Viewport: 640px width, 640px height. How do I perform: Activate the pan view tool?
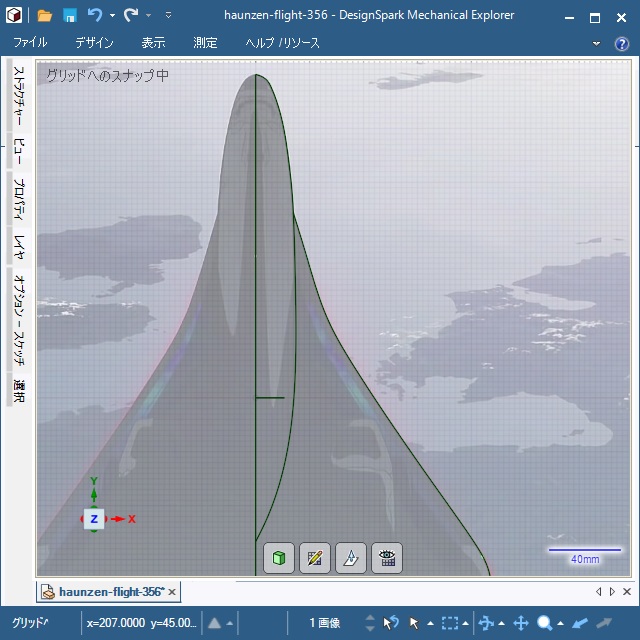pos(521,623)
